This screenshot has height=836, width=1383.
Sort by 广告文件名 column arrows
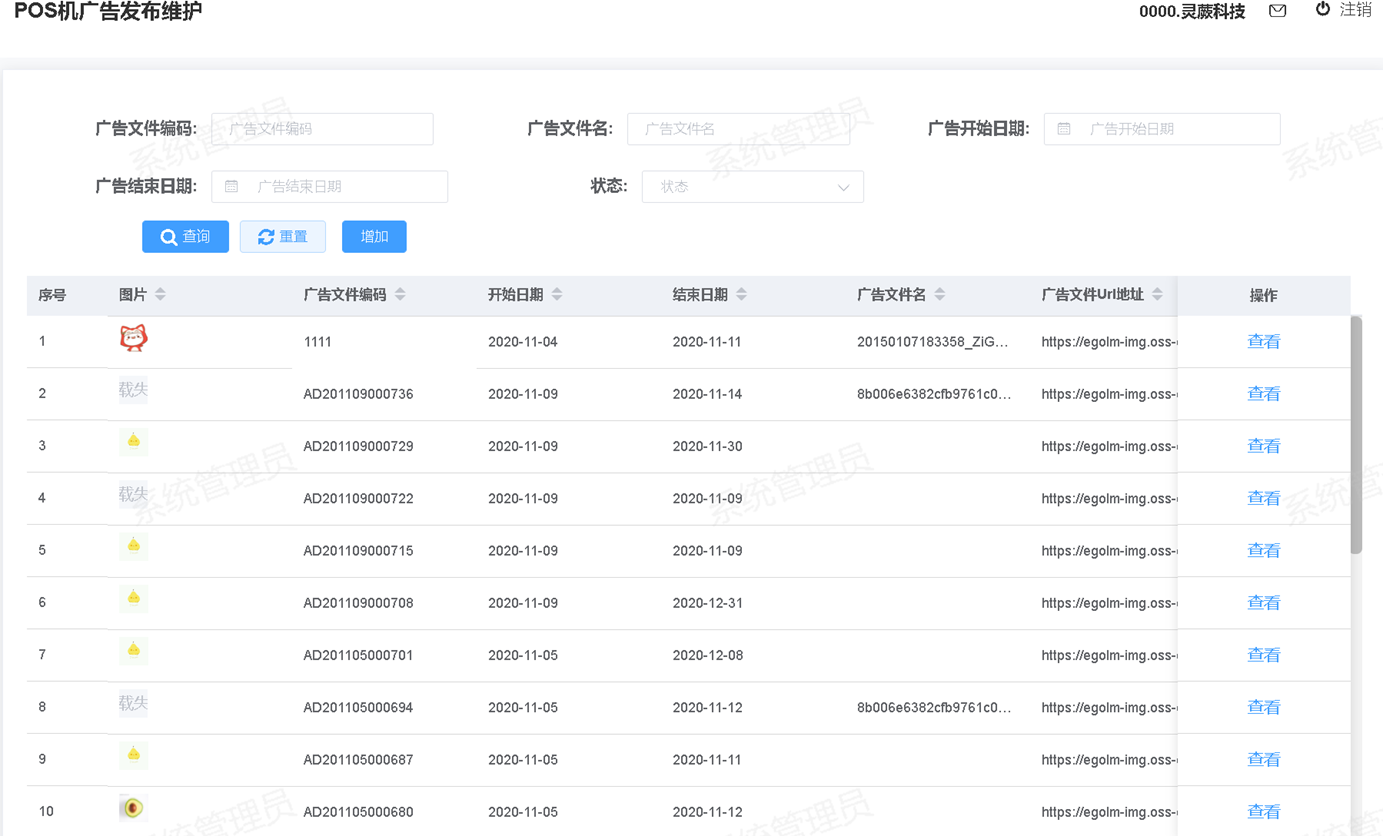(x=939, y=294)
